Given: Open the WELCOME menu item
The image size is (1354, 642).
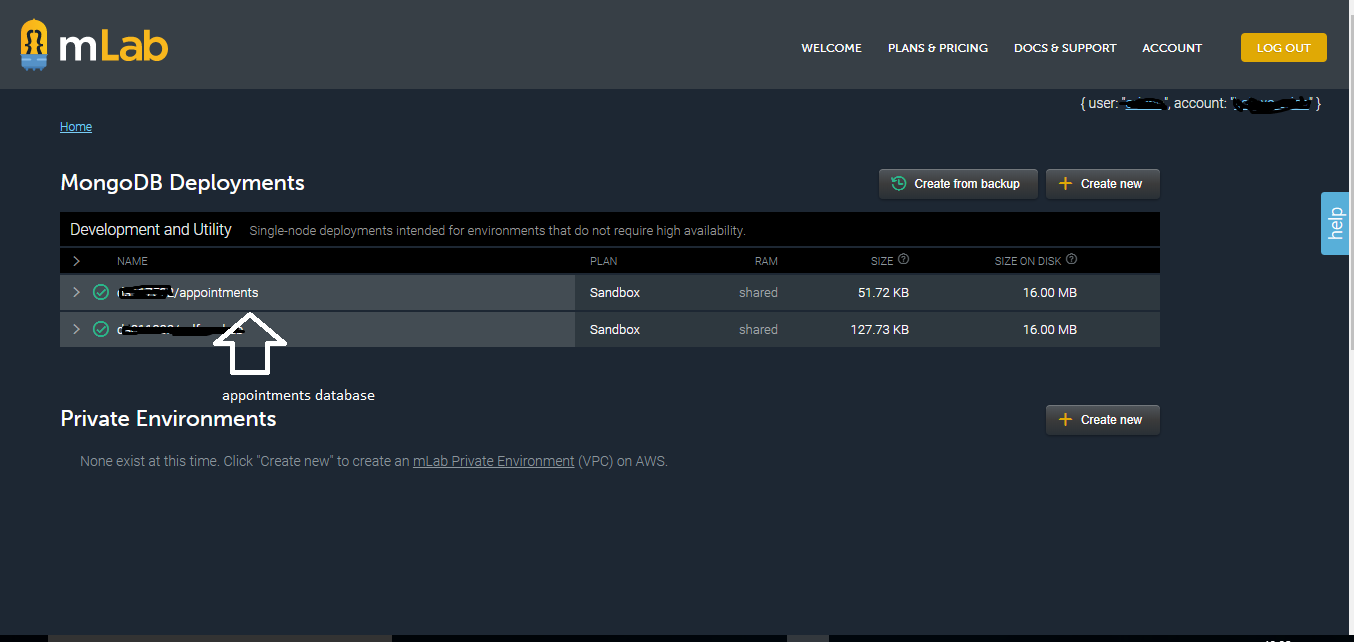Looking at the screenshot, I should coord(831,48).
